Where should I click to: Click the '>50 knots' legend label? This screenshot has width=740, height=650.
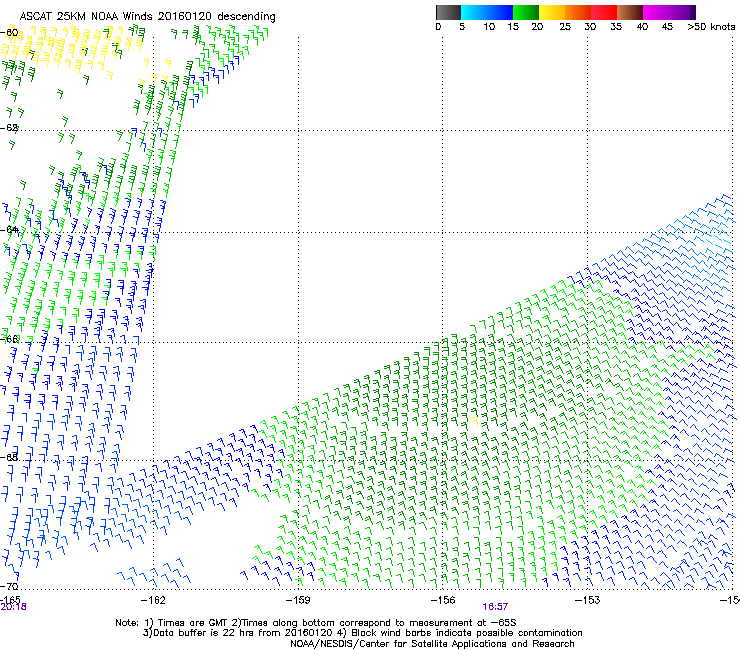[712, 27]
